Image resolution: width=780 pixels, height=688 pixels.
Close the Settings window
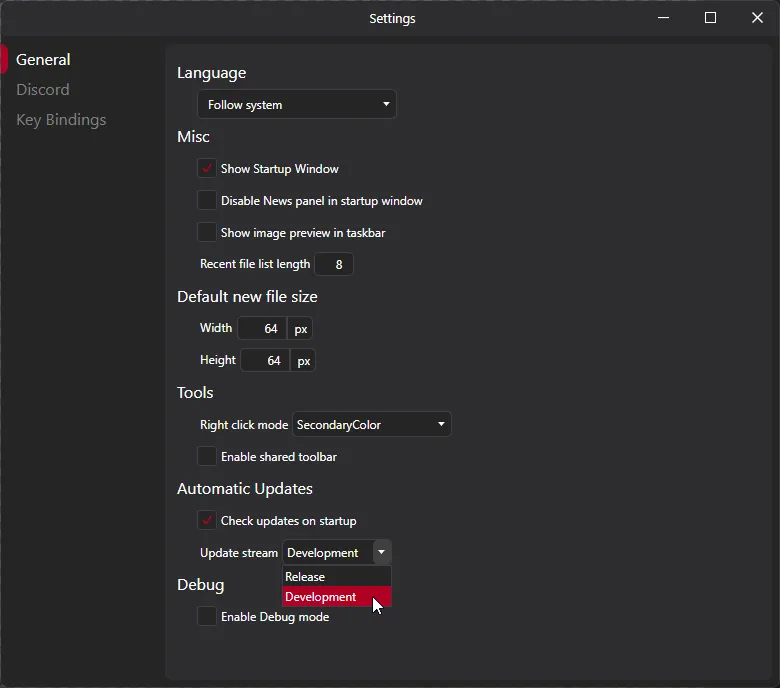click(757, 18)
